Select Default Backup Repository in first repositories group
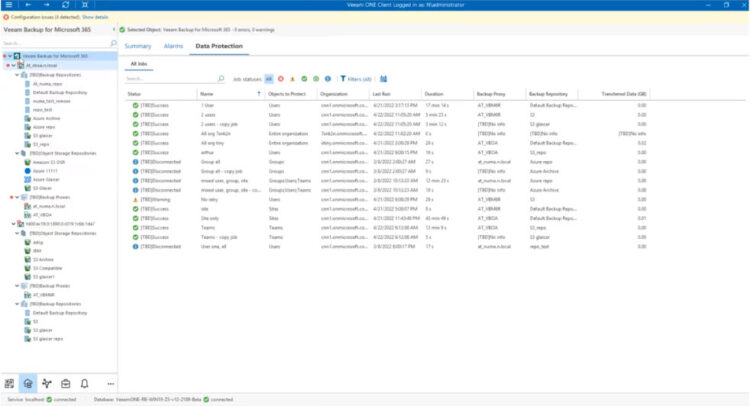750x406 pixels. [60, 92]
